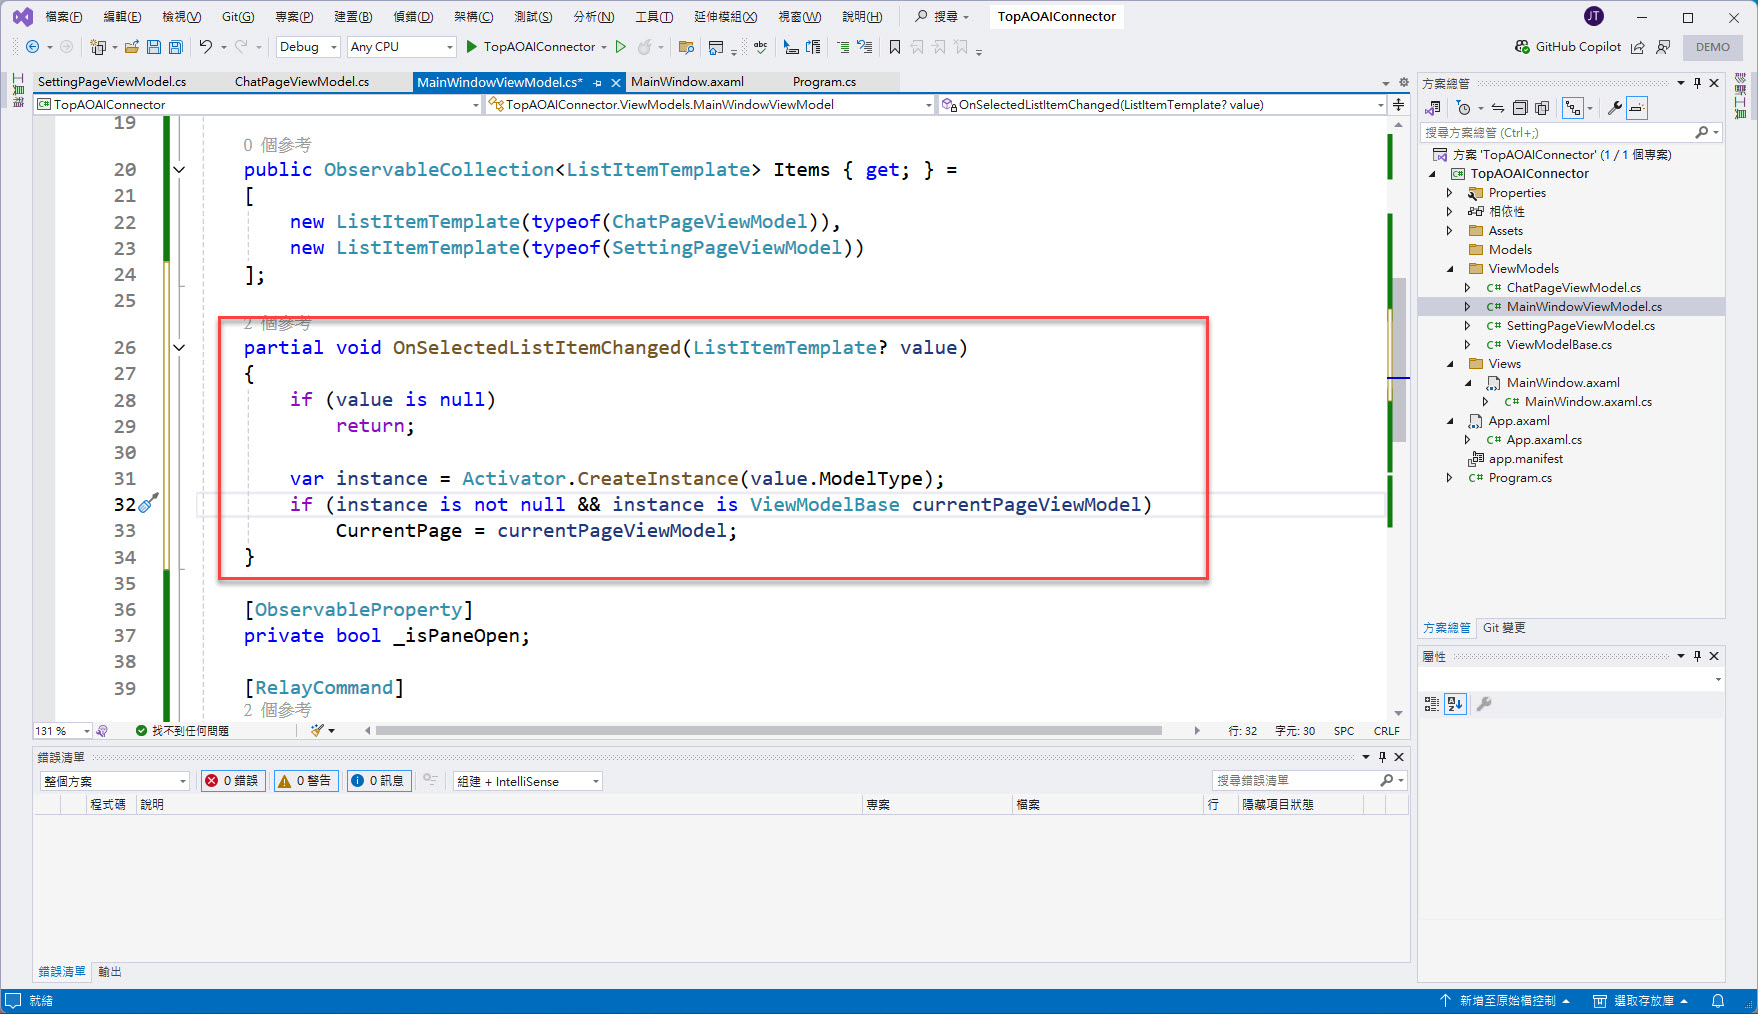
Task: Open the 131 % zoom level dropdown
Action: tap(63, 731)
